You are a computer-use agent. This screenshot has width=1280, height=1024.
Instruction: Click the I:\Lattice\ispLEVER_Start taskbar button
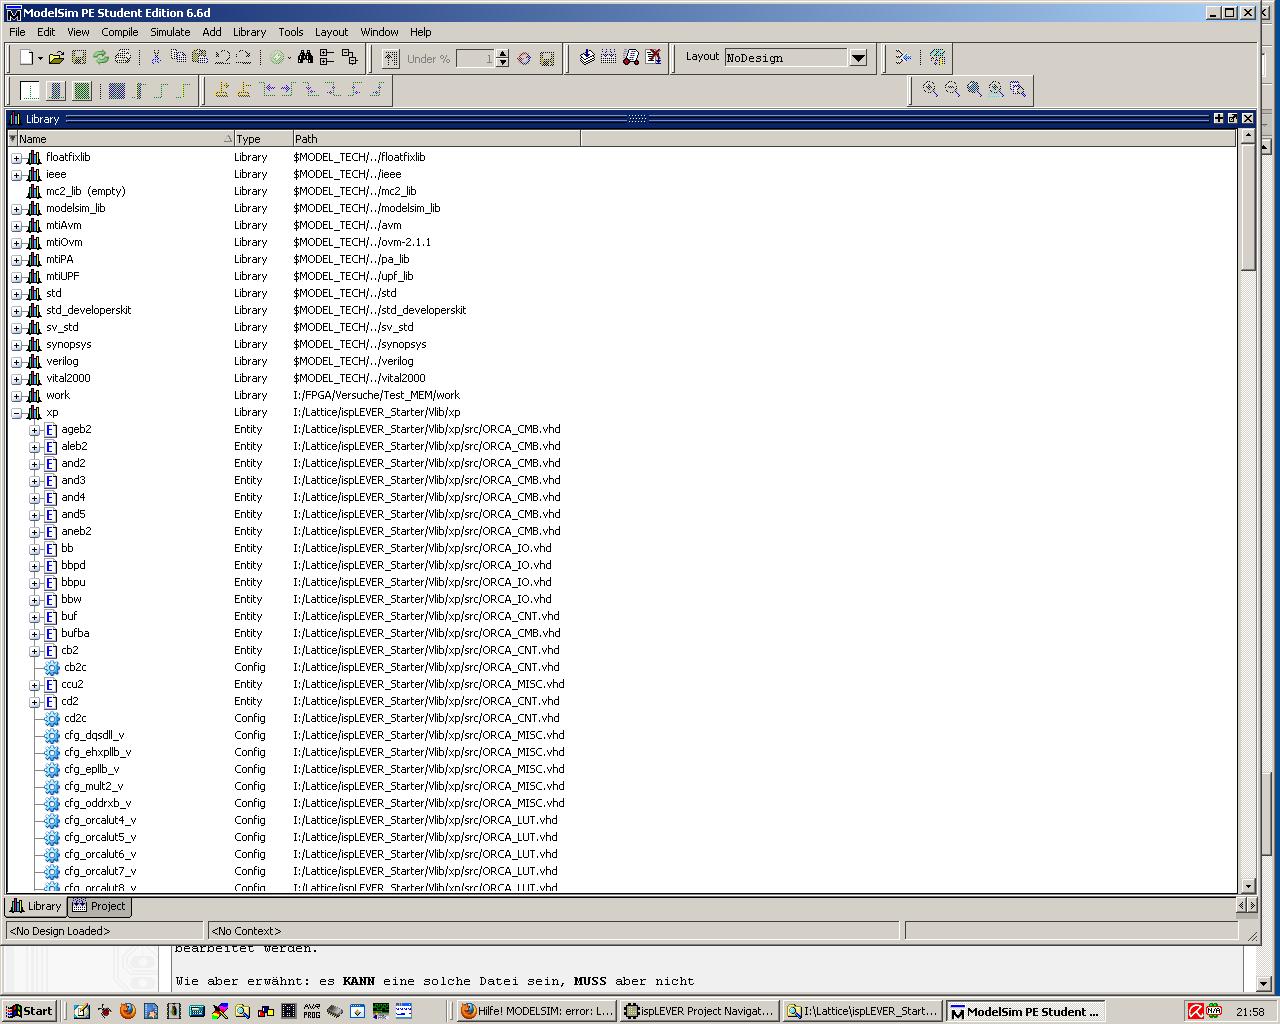(x=862, y=1011)
